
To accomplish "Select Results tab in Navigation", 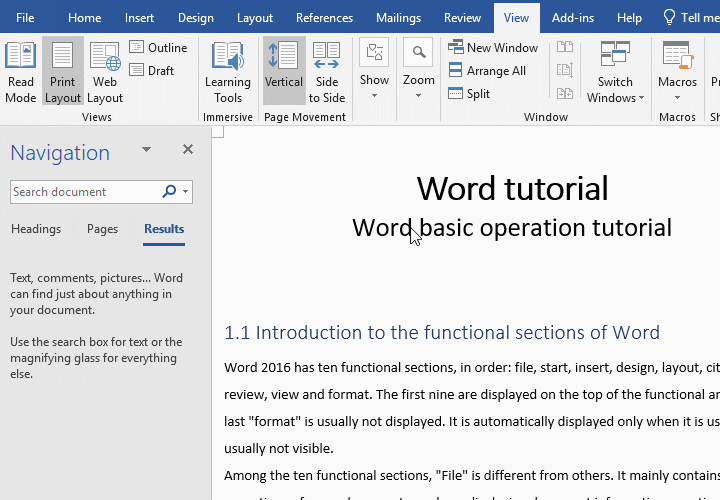I will [x=164, y=229].
